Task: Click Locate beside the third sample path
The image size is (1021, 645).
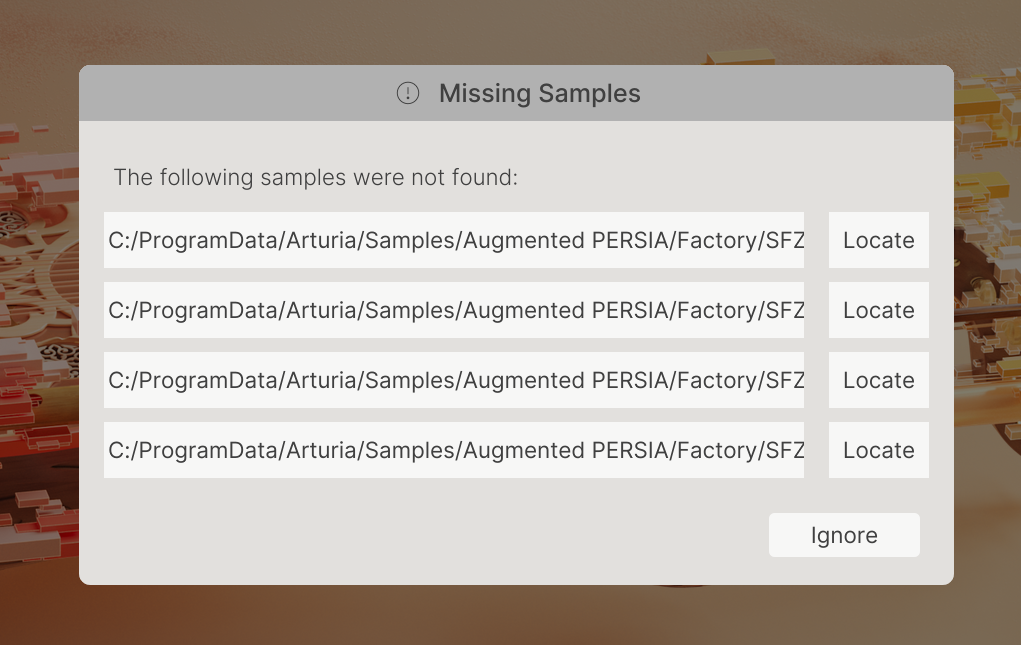Action: 878,380
